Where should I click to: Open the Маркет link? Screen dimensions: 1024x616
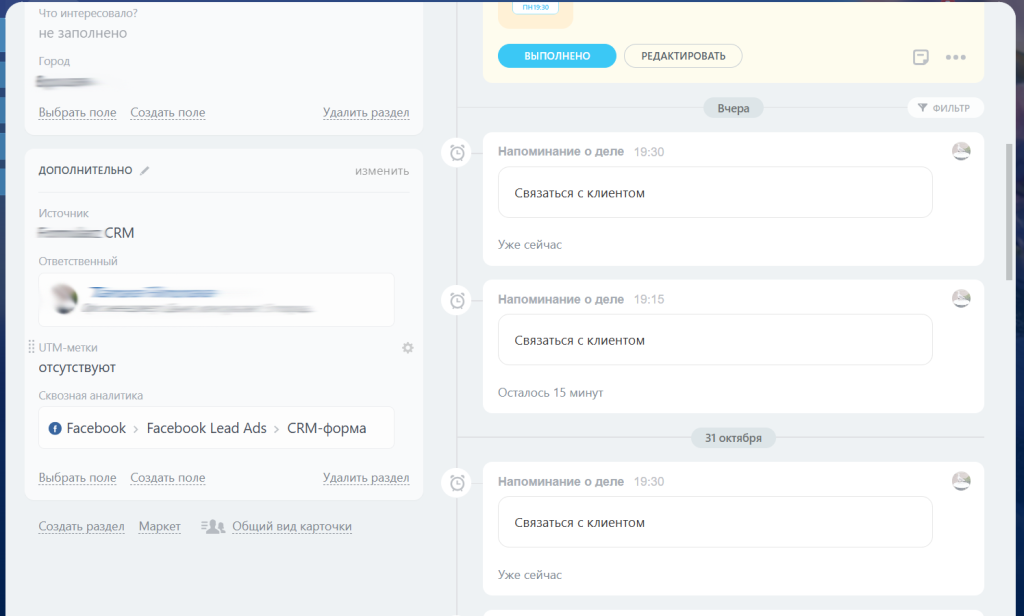pyautogui.click(x=159, y=526)
